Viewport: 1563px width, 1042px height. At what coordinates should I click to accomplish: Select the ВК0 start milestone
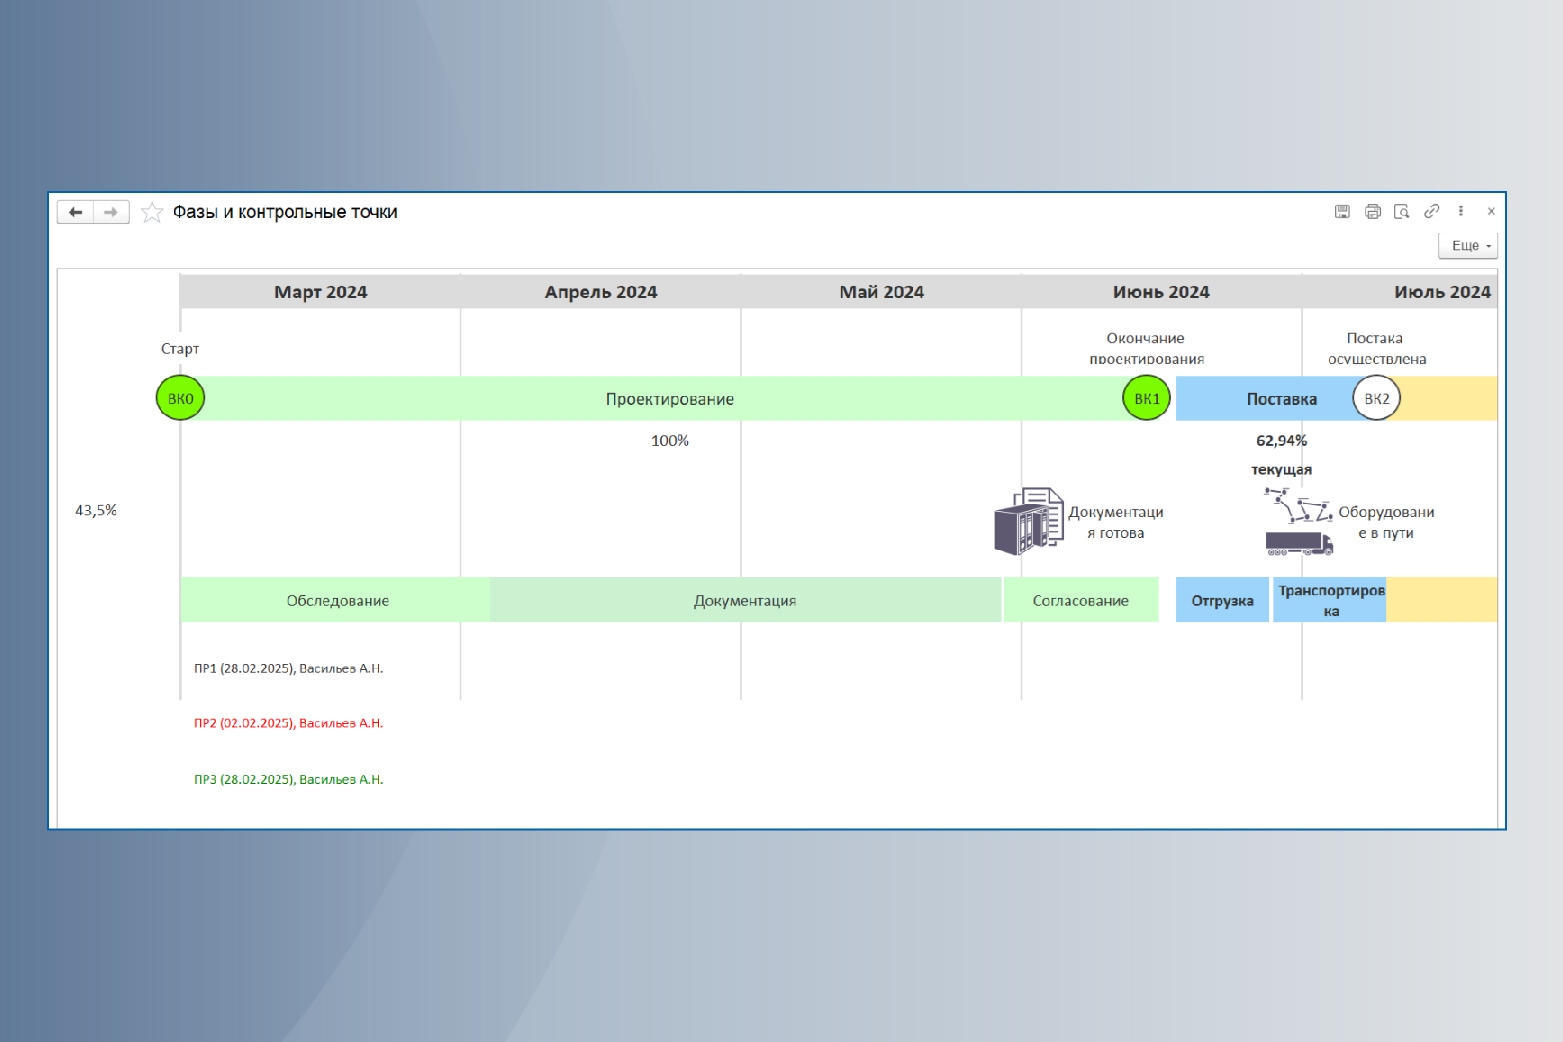point(181,398)
